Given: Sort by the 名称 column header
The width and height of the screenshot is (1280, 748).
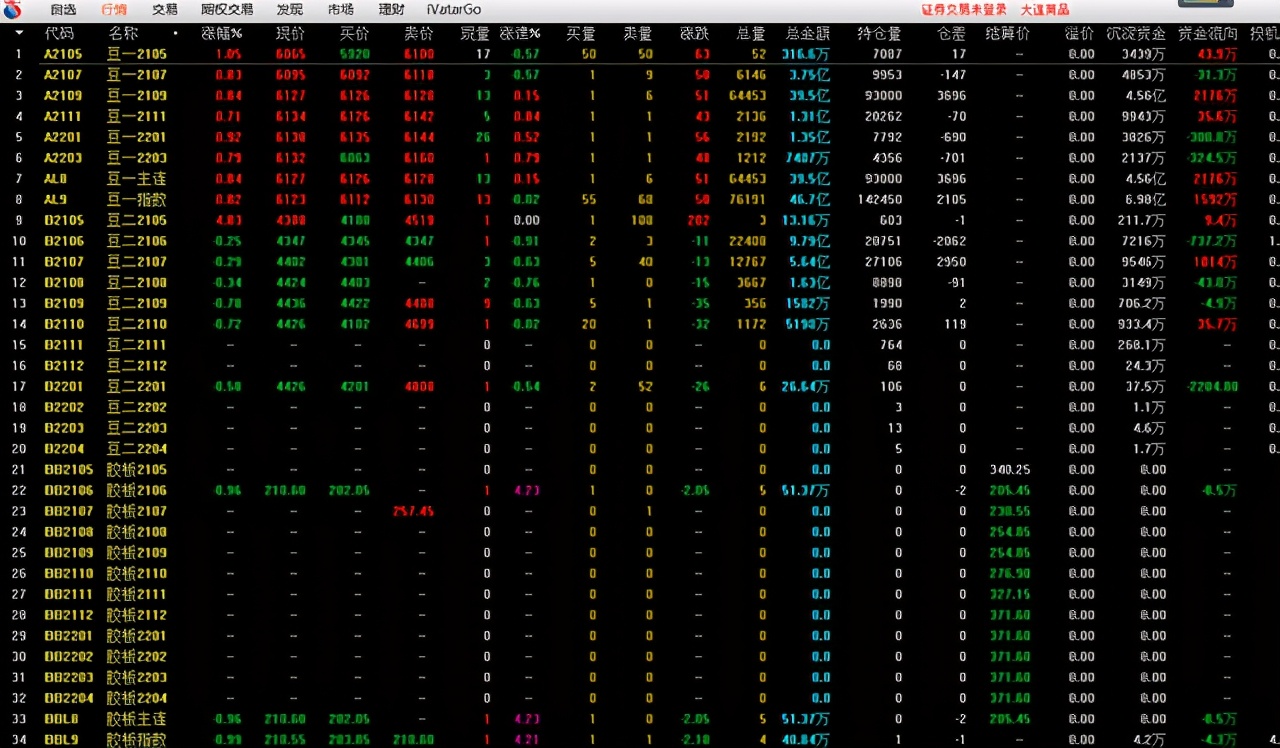Looking at the screenshot, I should click(x=123, y=33).
